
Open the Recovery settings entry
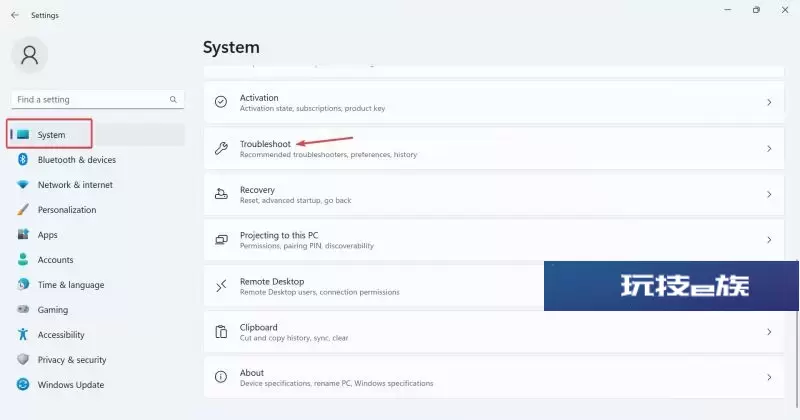coord(494,194)
